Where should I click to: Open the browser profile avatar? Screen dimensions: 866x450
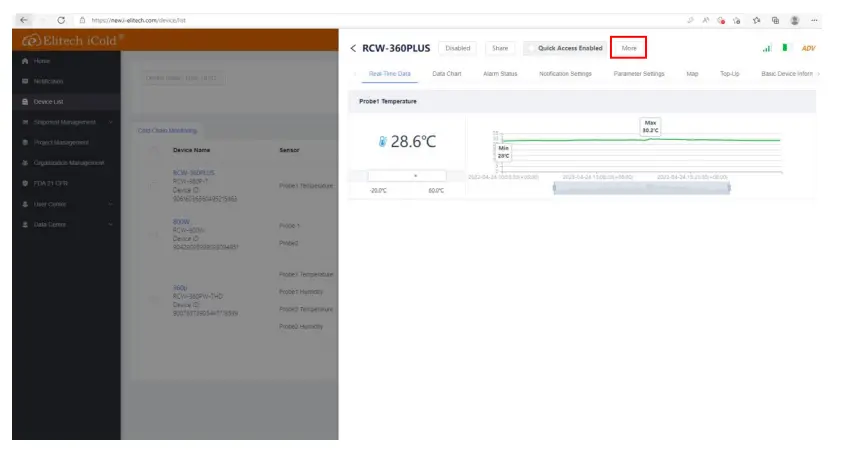(x=795, y=20)
